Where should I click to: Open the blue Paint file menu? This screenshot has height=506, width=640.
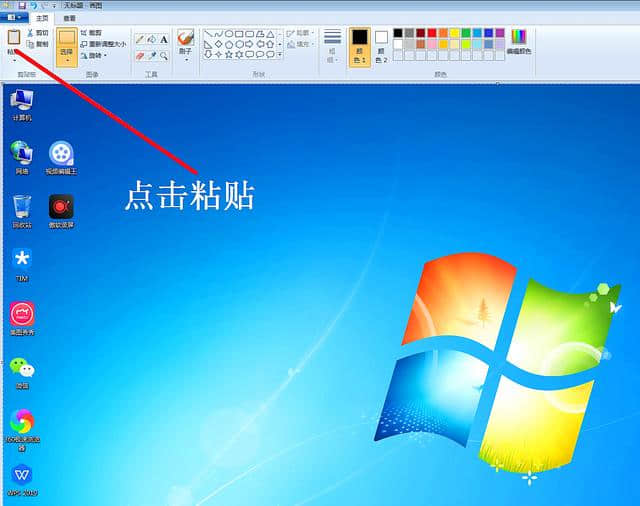coord(14,18)
